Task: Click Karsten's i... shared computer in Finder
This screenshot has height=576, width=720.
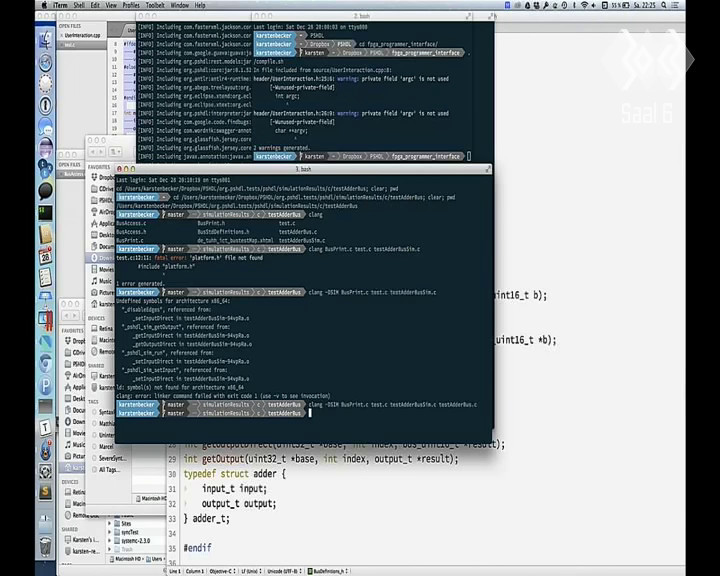Action: (82, 540)
